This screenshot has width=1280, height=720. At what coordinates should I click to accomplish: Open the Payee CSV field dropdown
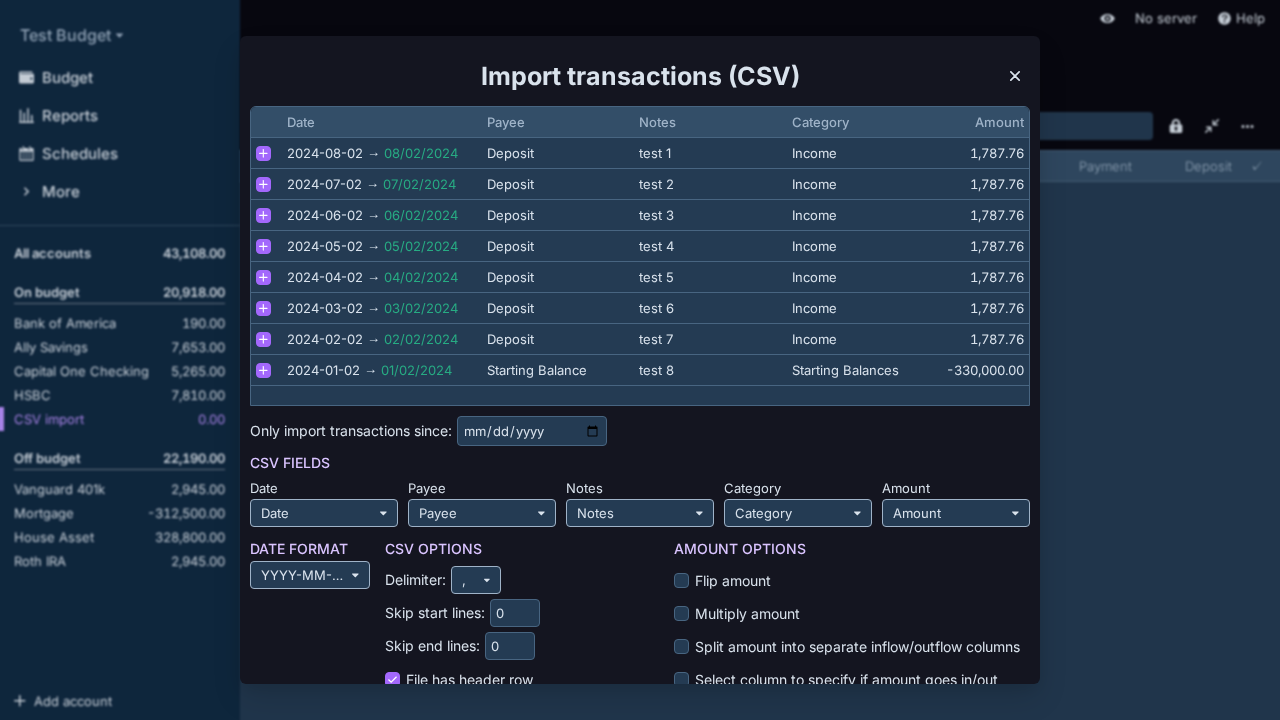point(481,513)
